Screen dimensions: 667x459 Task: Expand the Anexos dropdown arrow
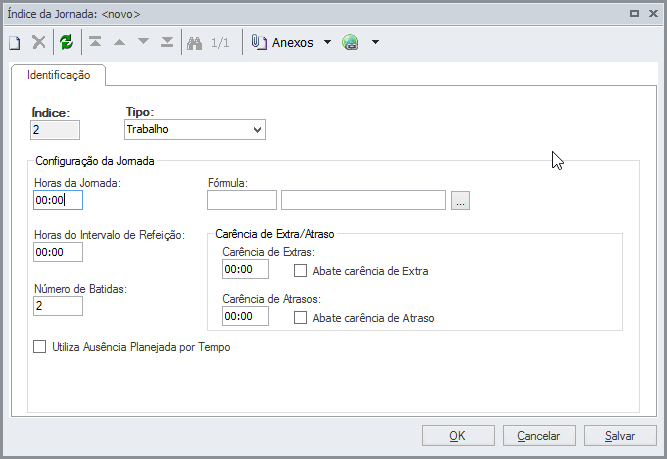327,42
